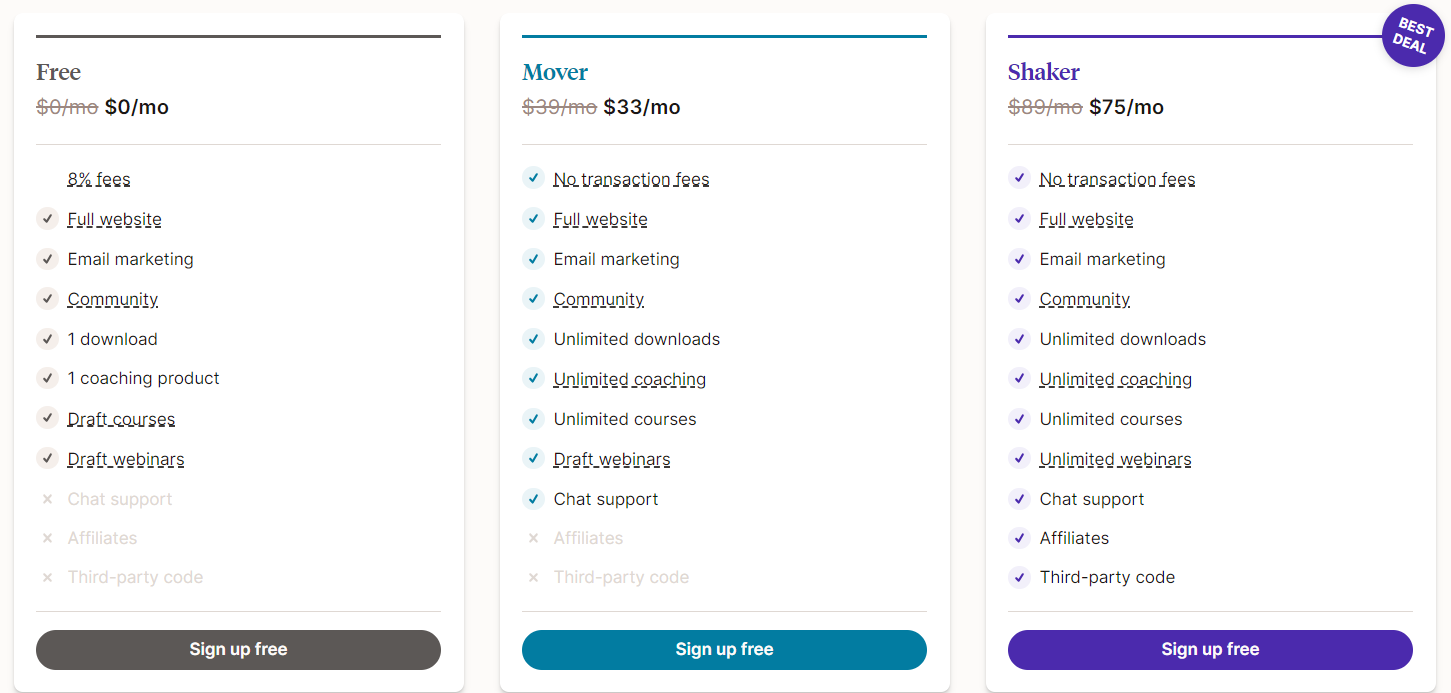Click checkmark beside Mover Chat support
Viewport: 1451px width, 693px height.
533,499
